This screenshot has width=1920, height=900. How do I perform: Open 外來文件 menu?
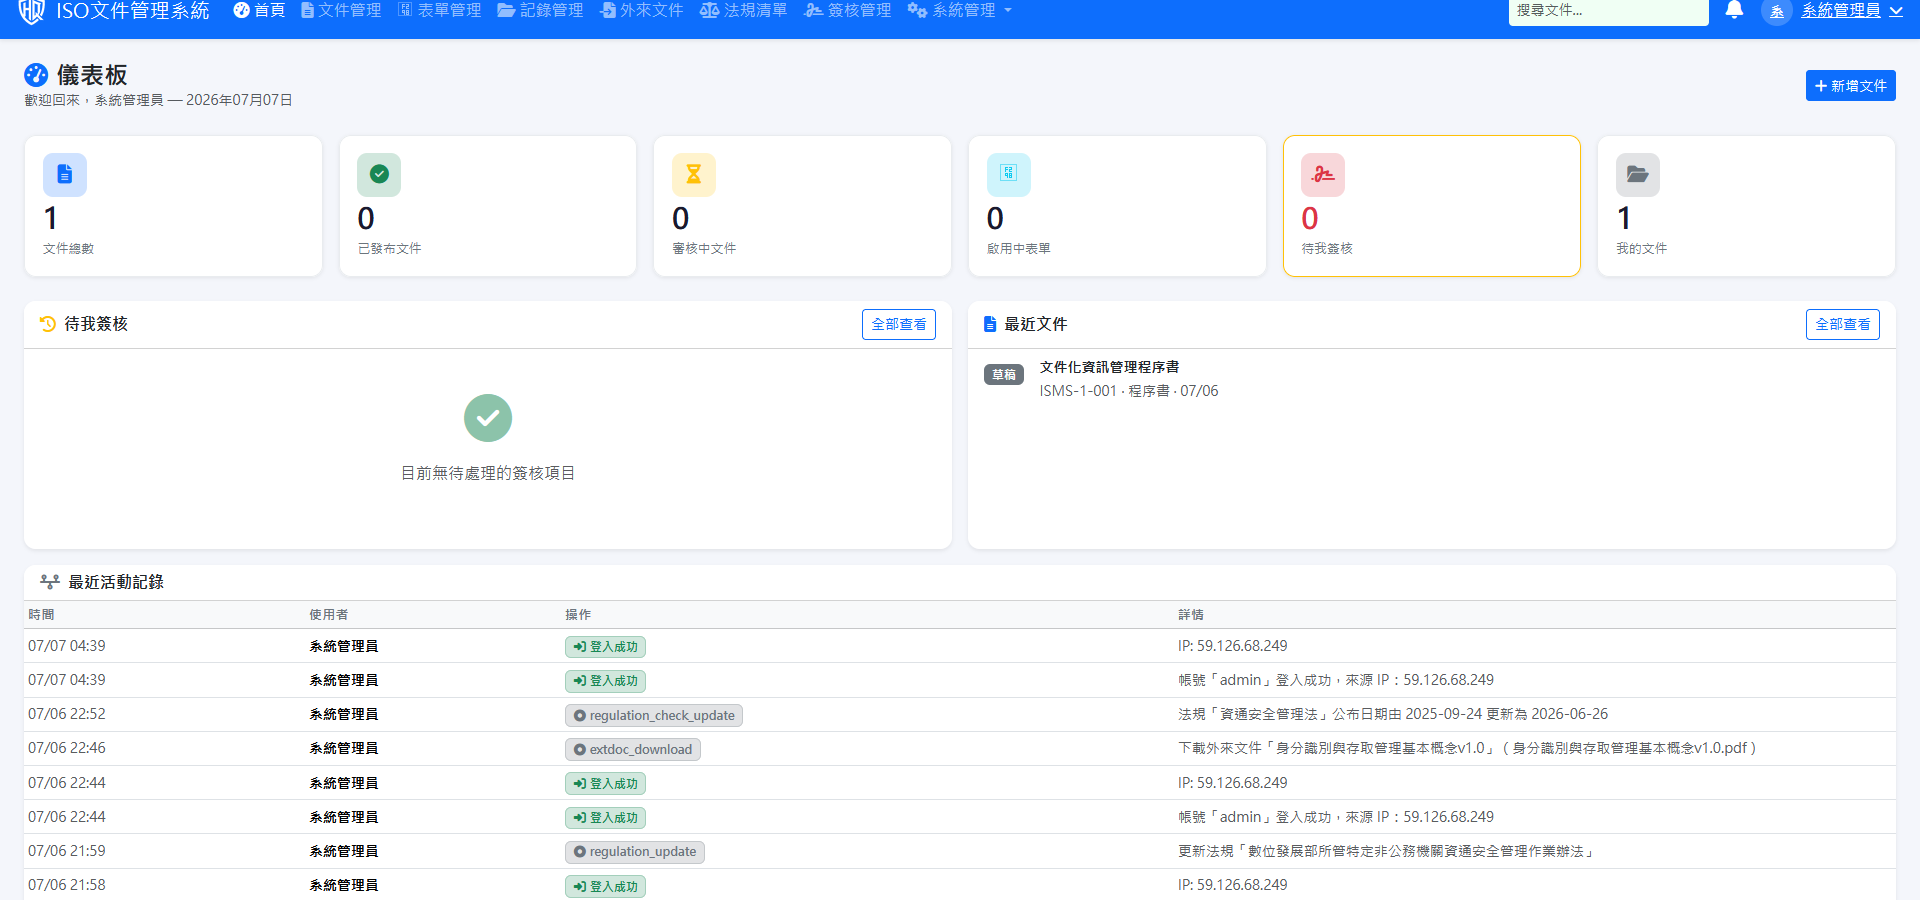click(642, 10)
